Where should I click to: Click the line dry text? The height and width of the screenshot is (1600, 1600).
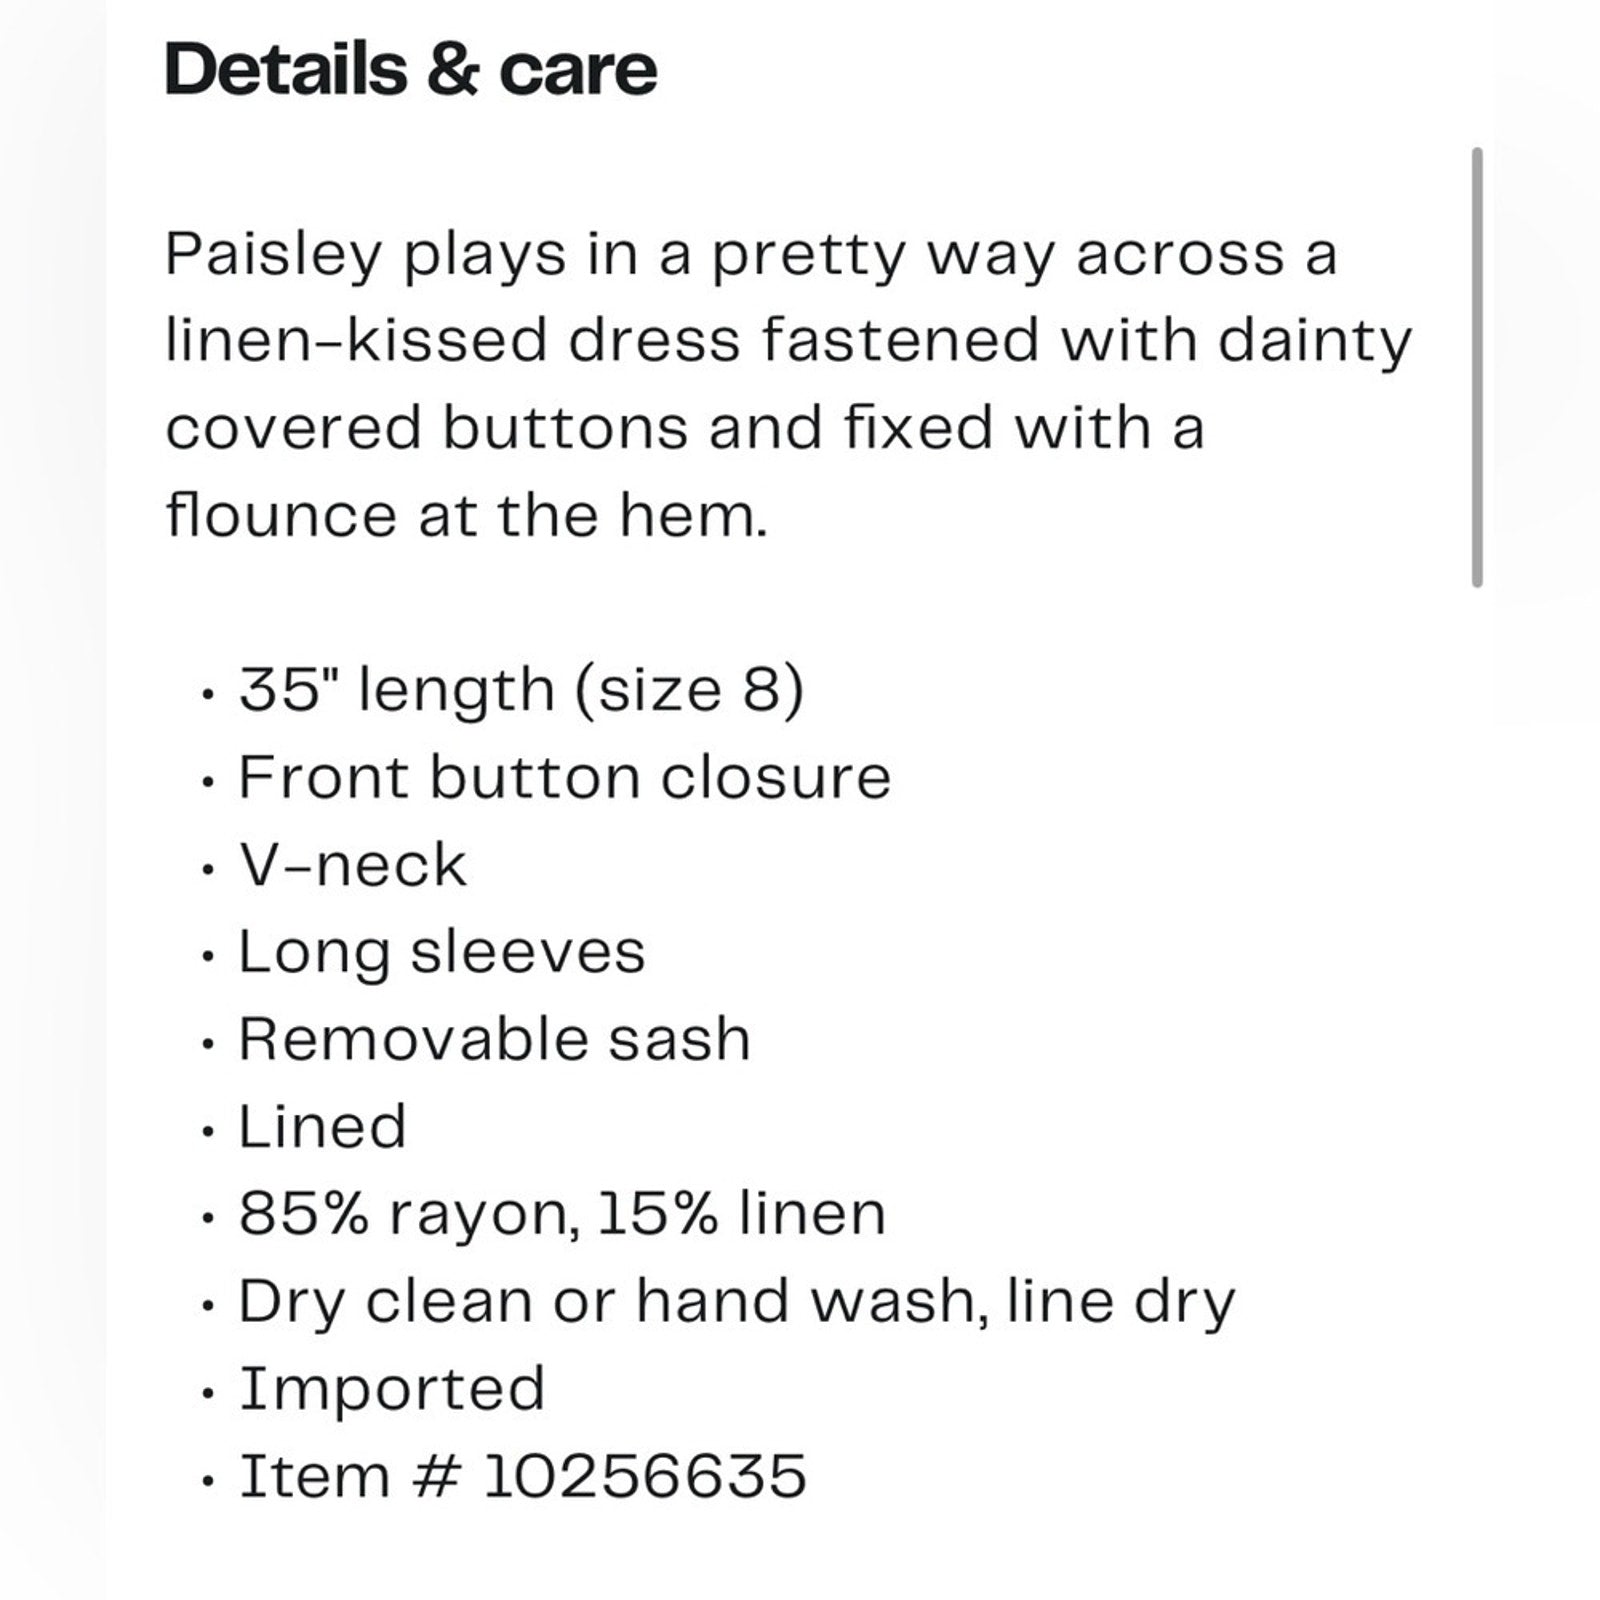[1121, 1302]
